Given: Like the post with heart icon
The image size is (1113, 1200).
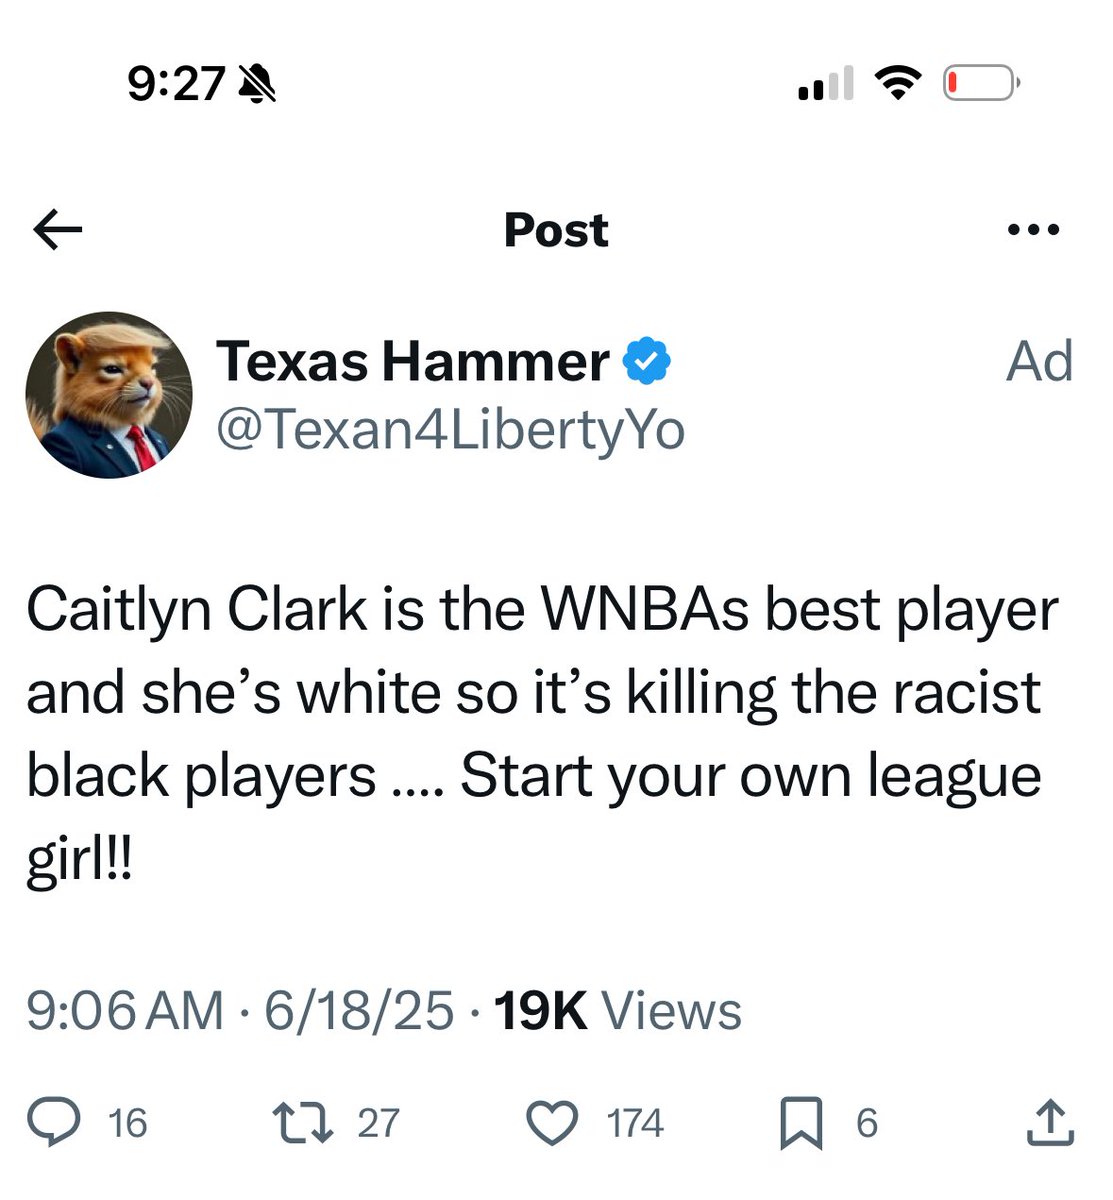Looking at the screenshot, I should pyautogui.click(x=552, y=1122).
